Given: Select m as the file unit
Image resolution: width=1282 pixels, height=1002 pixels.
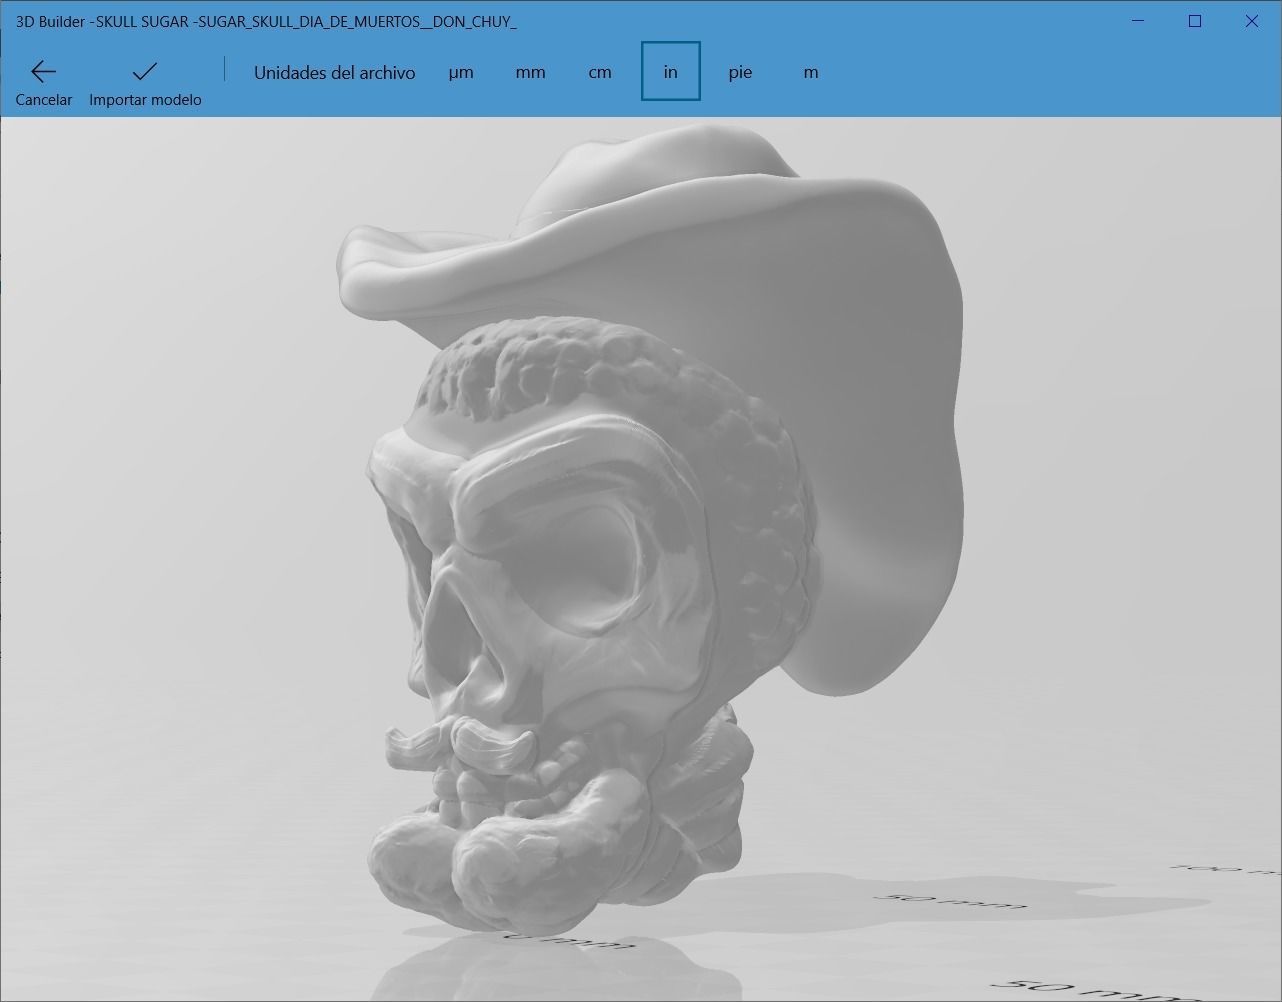Looking at the screenshot, I should click(811, 71).
